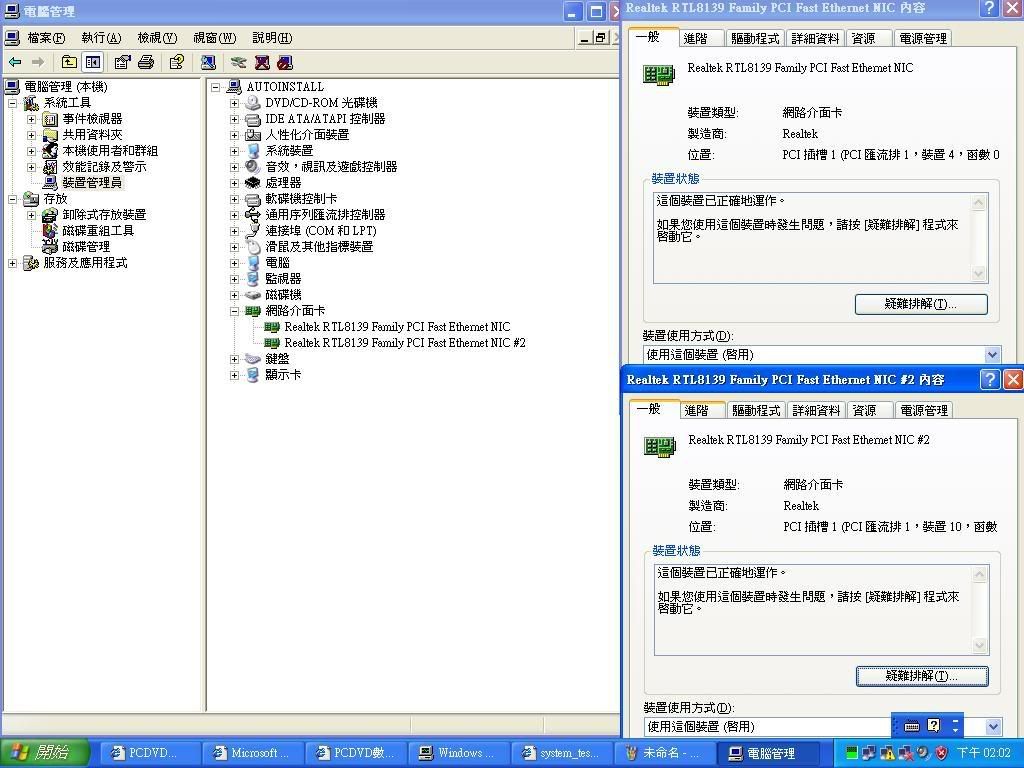Screen dimensions: 1024x768
Task: Click the red shield icon in system tray
Action: tap(941, 753)
